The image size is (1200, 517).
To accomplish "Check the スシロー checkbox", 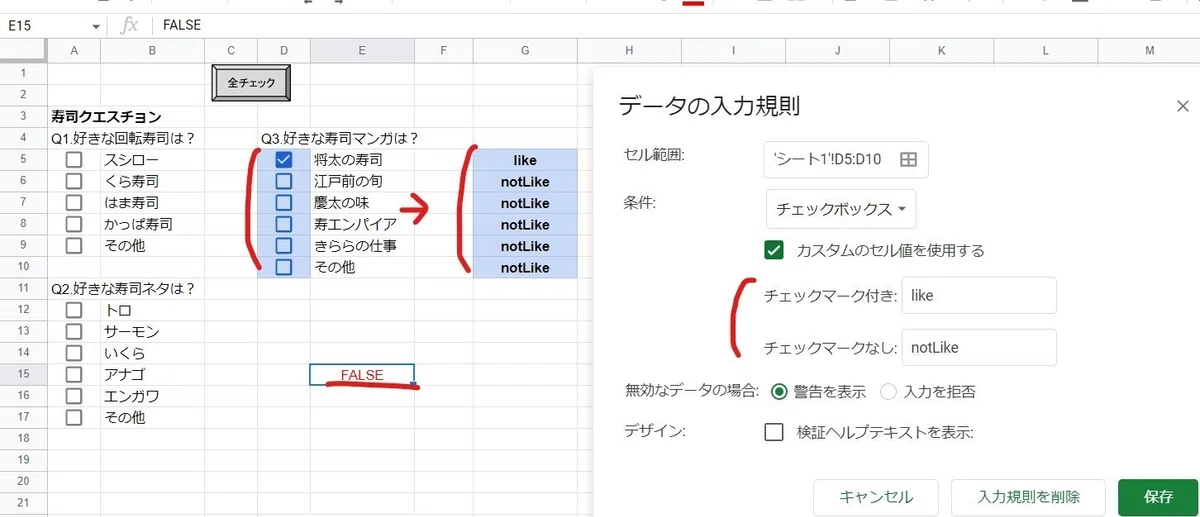I will coord(73,160).
